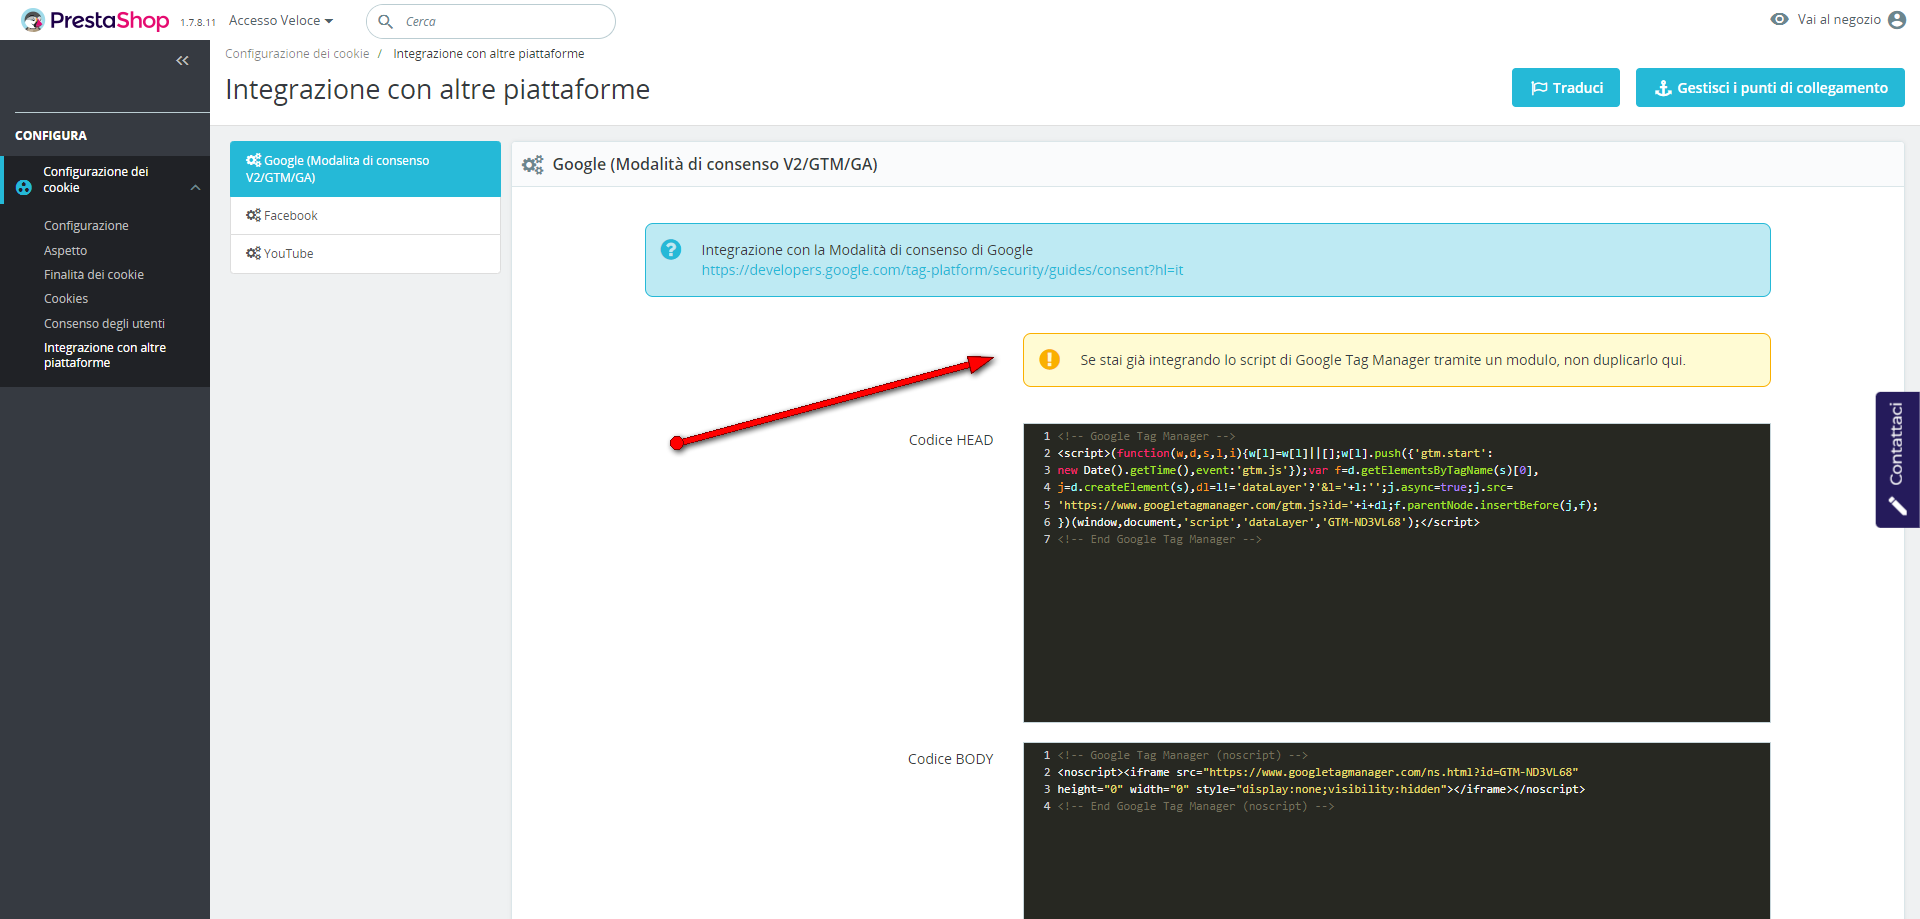The height and width of the screenshot is (919, 1920).
Task: Open Consenso degli utenti in sidebar
Action: (104, 323)
